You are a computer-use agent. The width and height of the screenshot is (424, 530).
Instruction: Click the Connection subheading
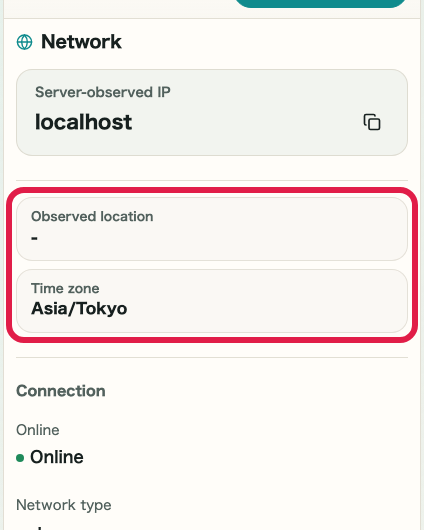coord(61,391)
